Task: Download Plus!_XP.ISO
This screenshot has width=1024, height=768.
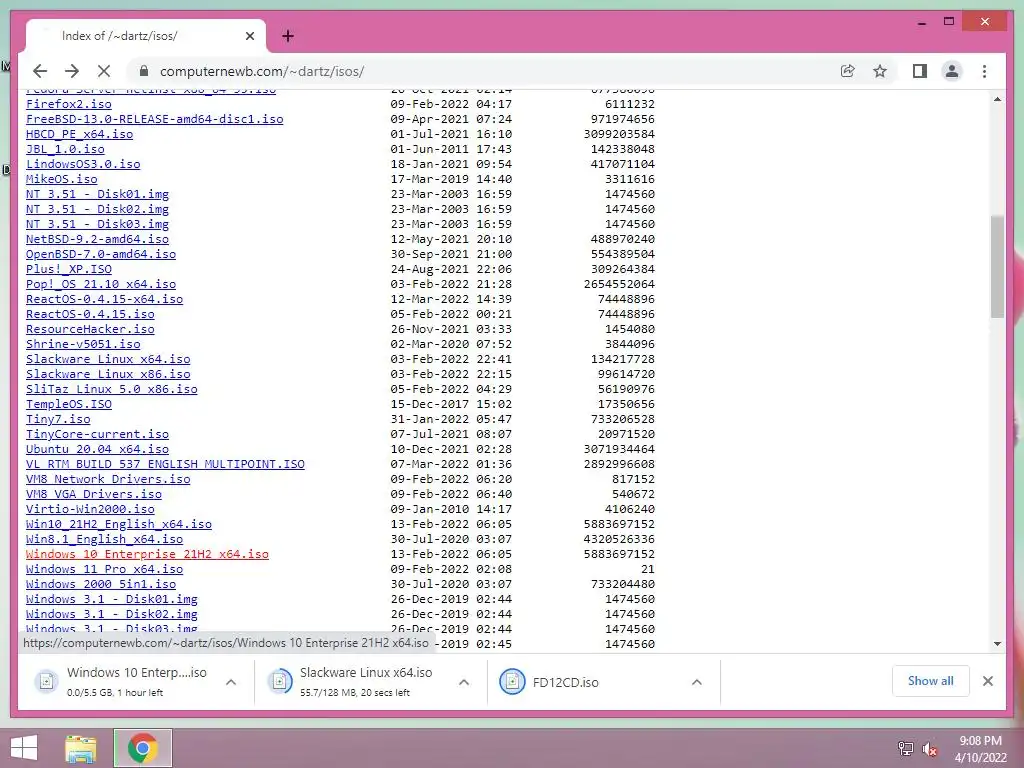Action: tap(69, 269)
